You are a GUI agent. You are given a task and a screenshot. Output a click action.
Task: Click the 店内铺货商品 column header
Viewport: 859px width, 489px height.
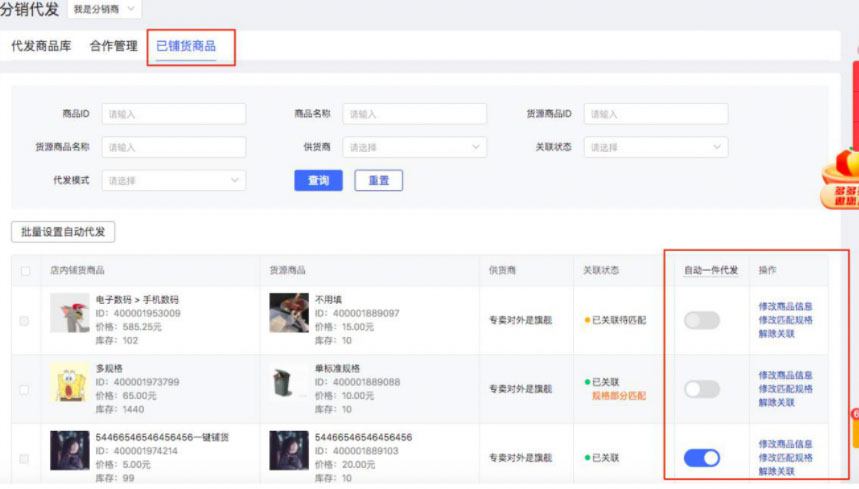[x=77, y=271]
